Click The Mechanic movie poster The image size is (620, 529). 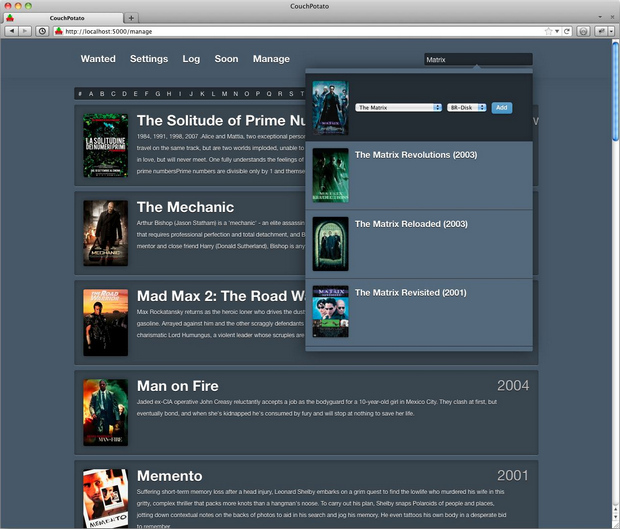point(106,233)
